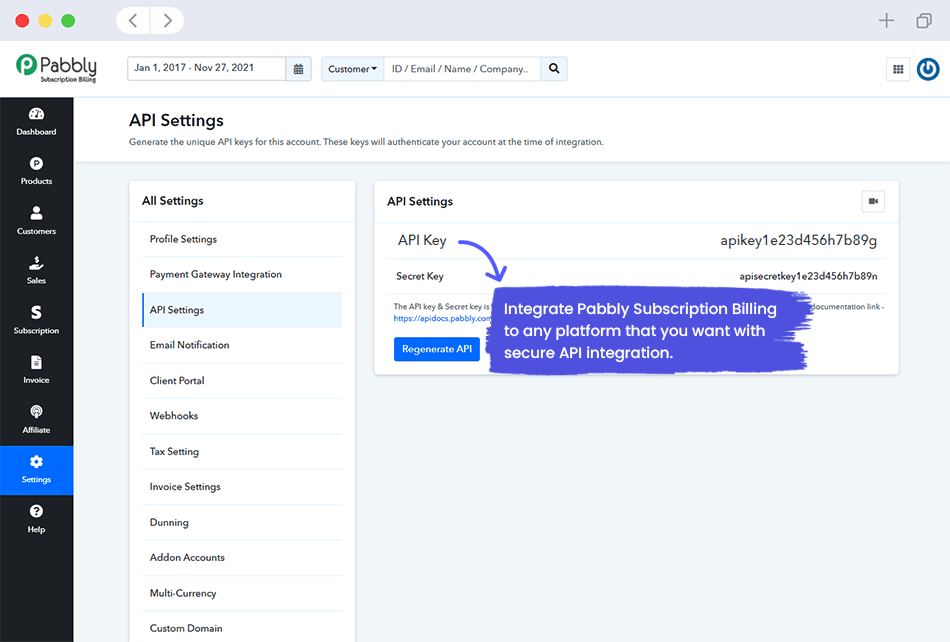Viewport: 950px width, 642px height.
Task: Click the ID / Email search input
Action: 460,69
